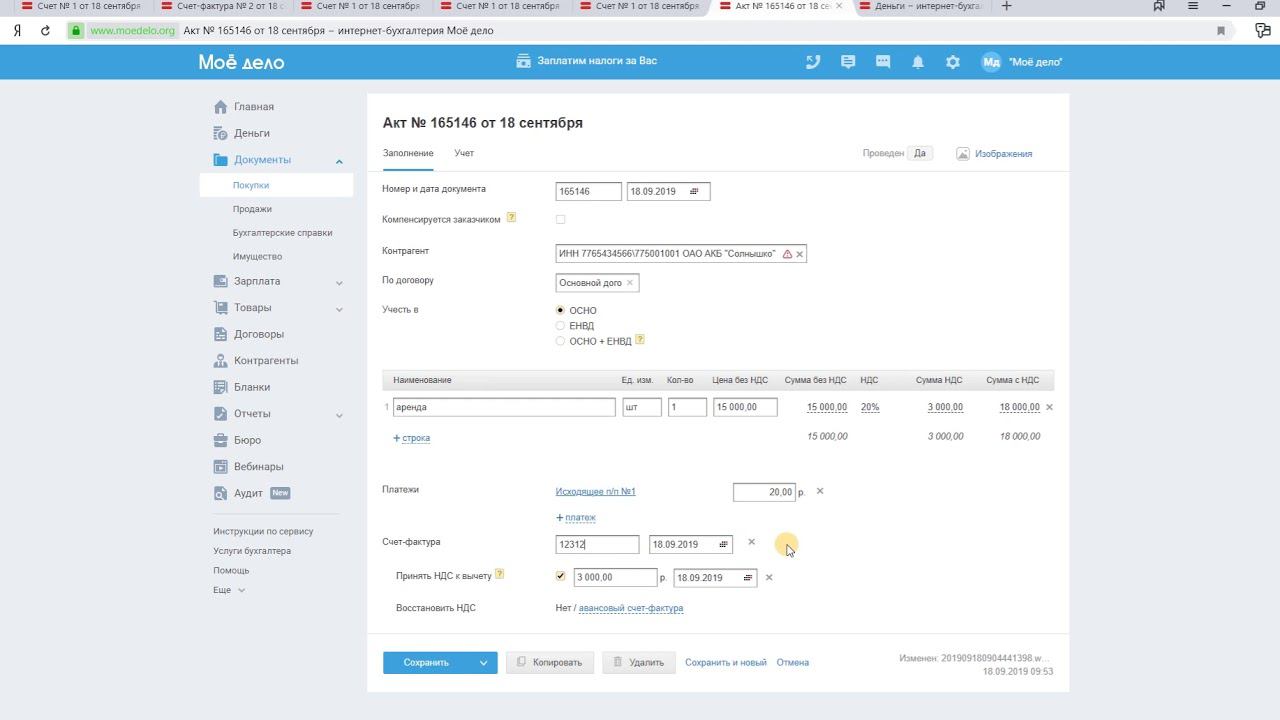Uncheck Принять НДС к вычету checkbox
This screenshot has width=1280, height=720.
pyautogui.click(x=560, y=576)
